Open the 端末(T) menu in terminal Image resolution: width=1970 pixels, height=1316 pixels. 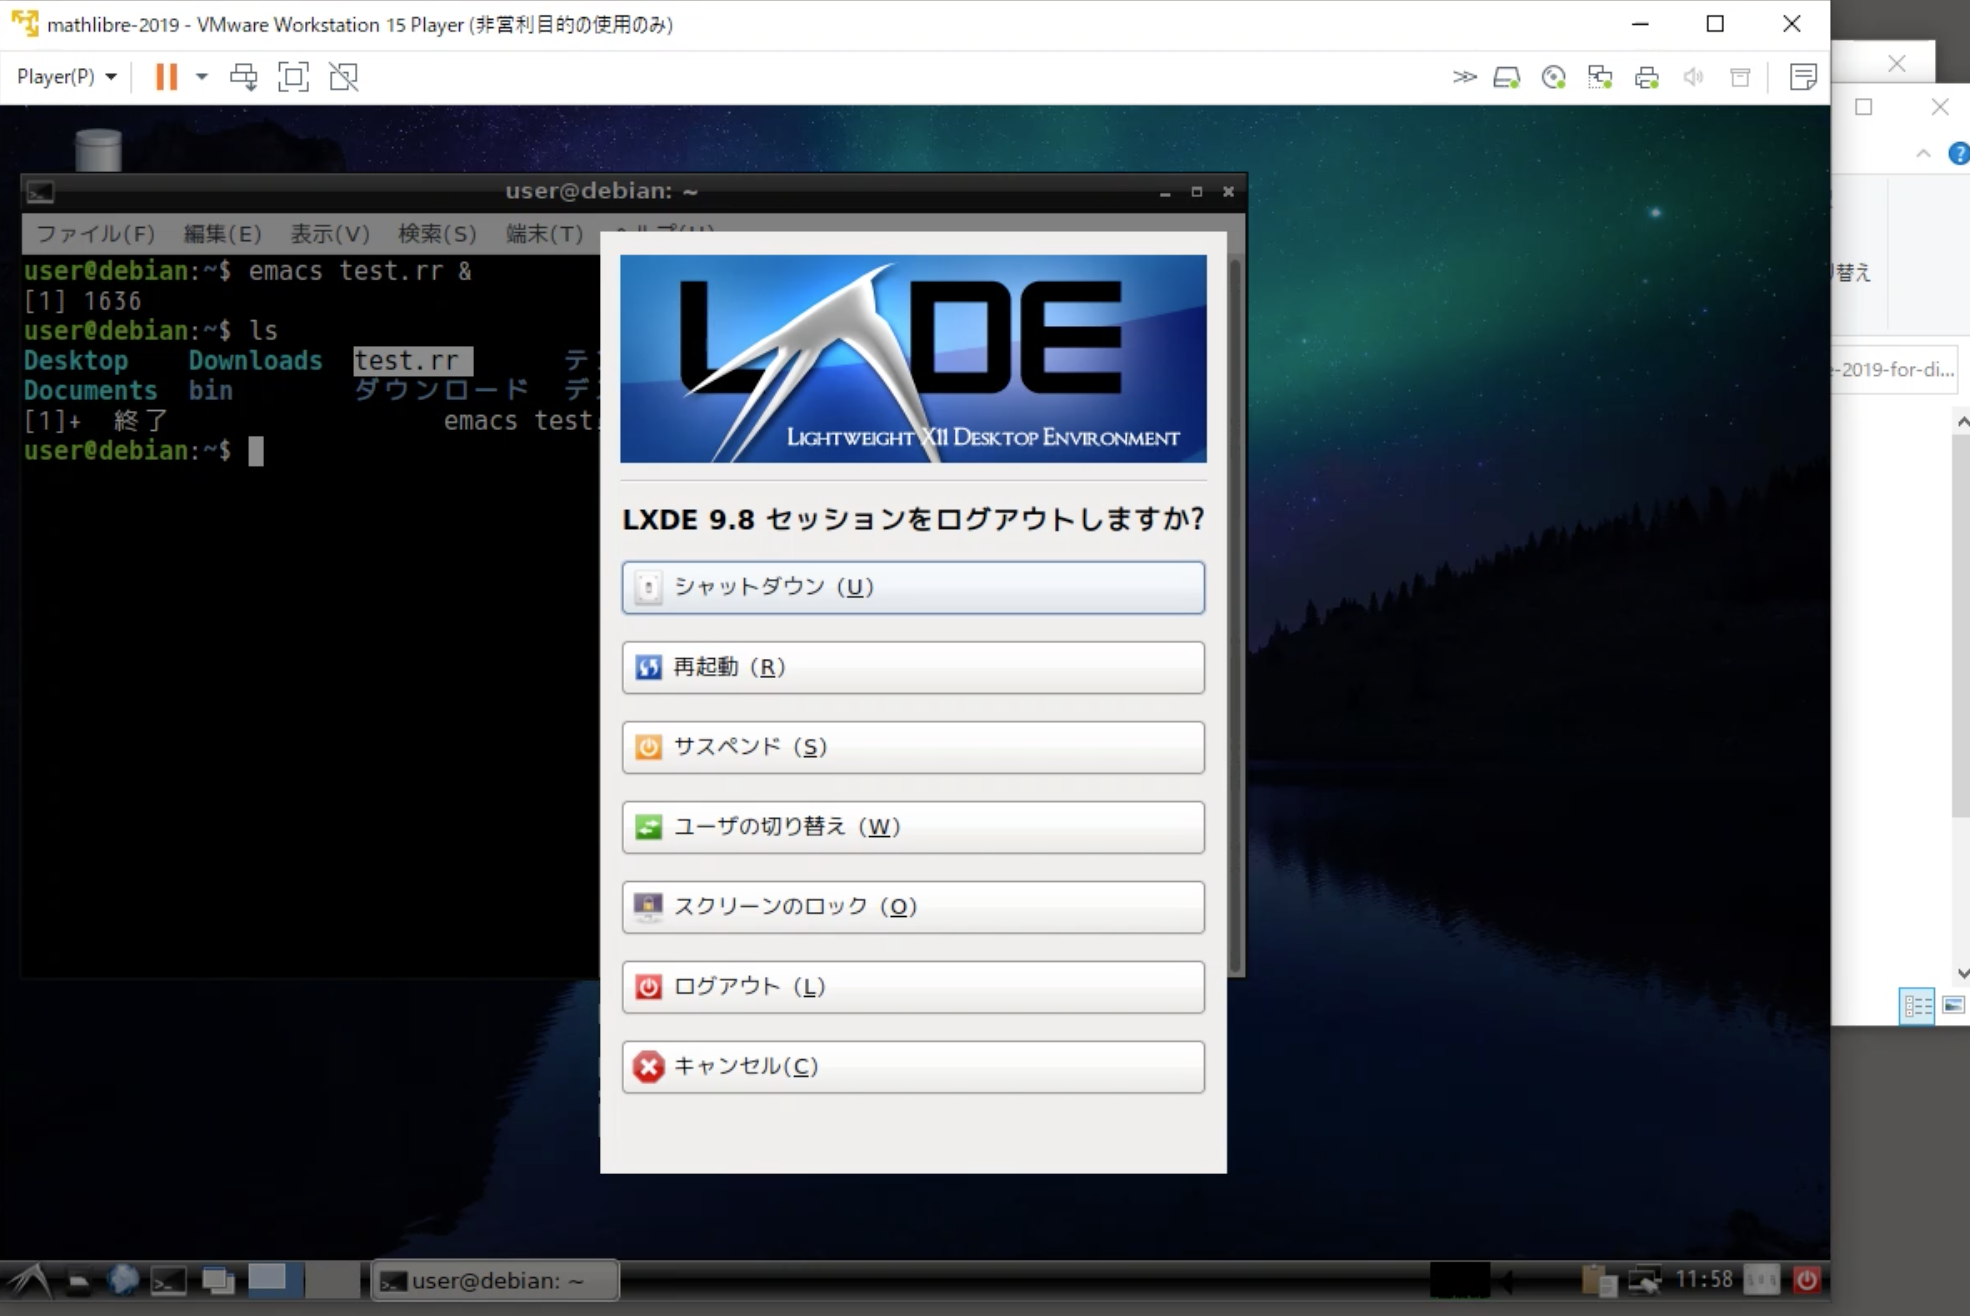click(544, 233)
